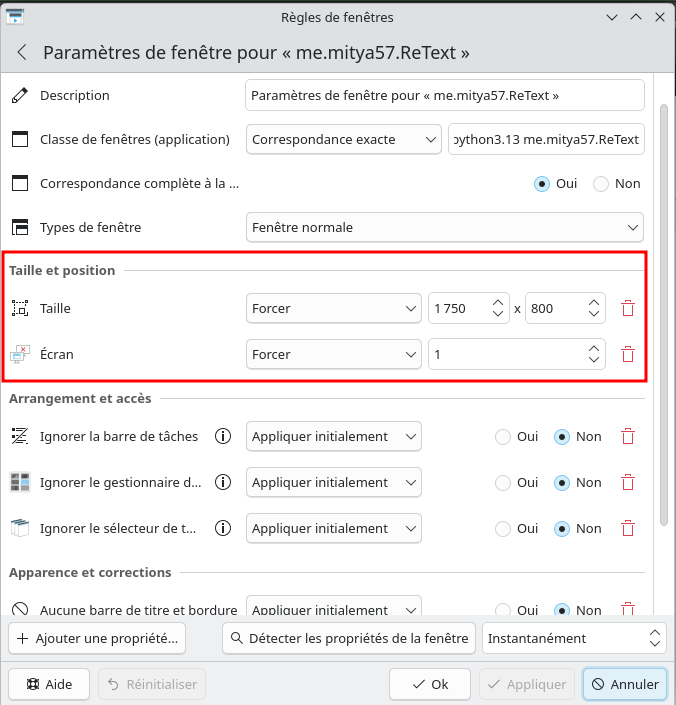Select Oui for Ignorer la barre de tâches
The width and height of the screenshot is (676, 705).
(503, 437)
